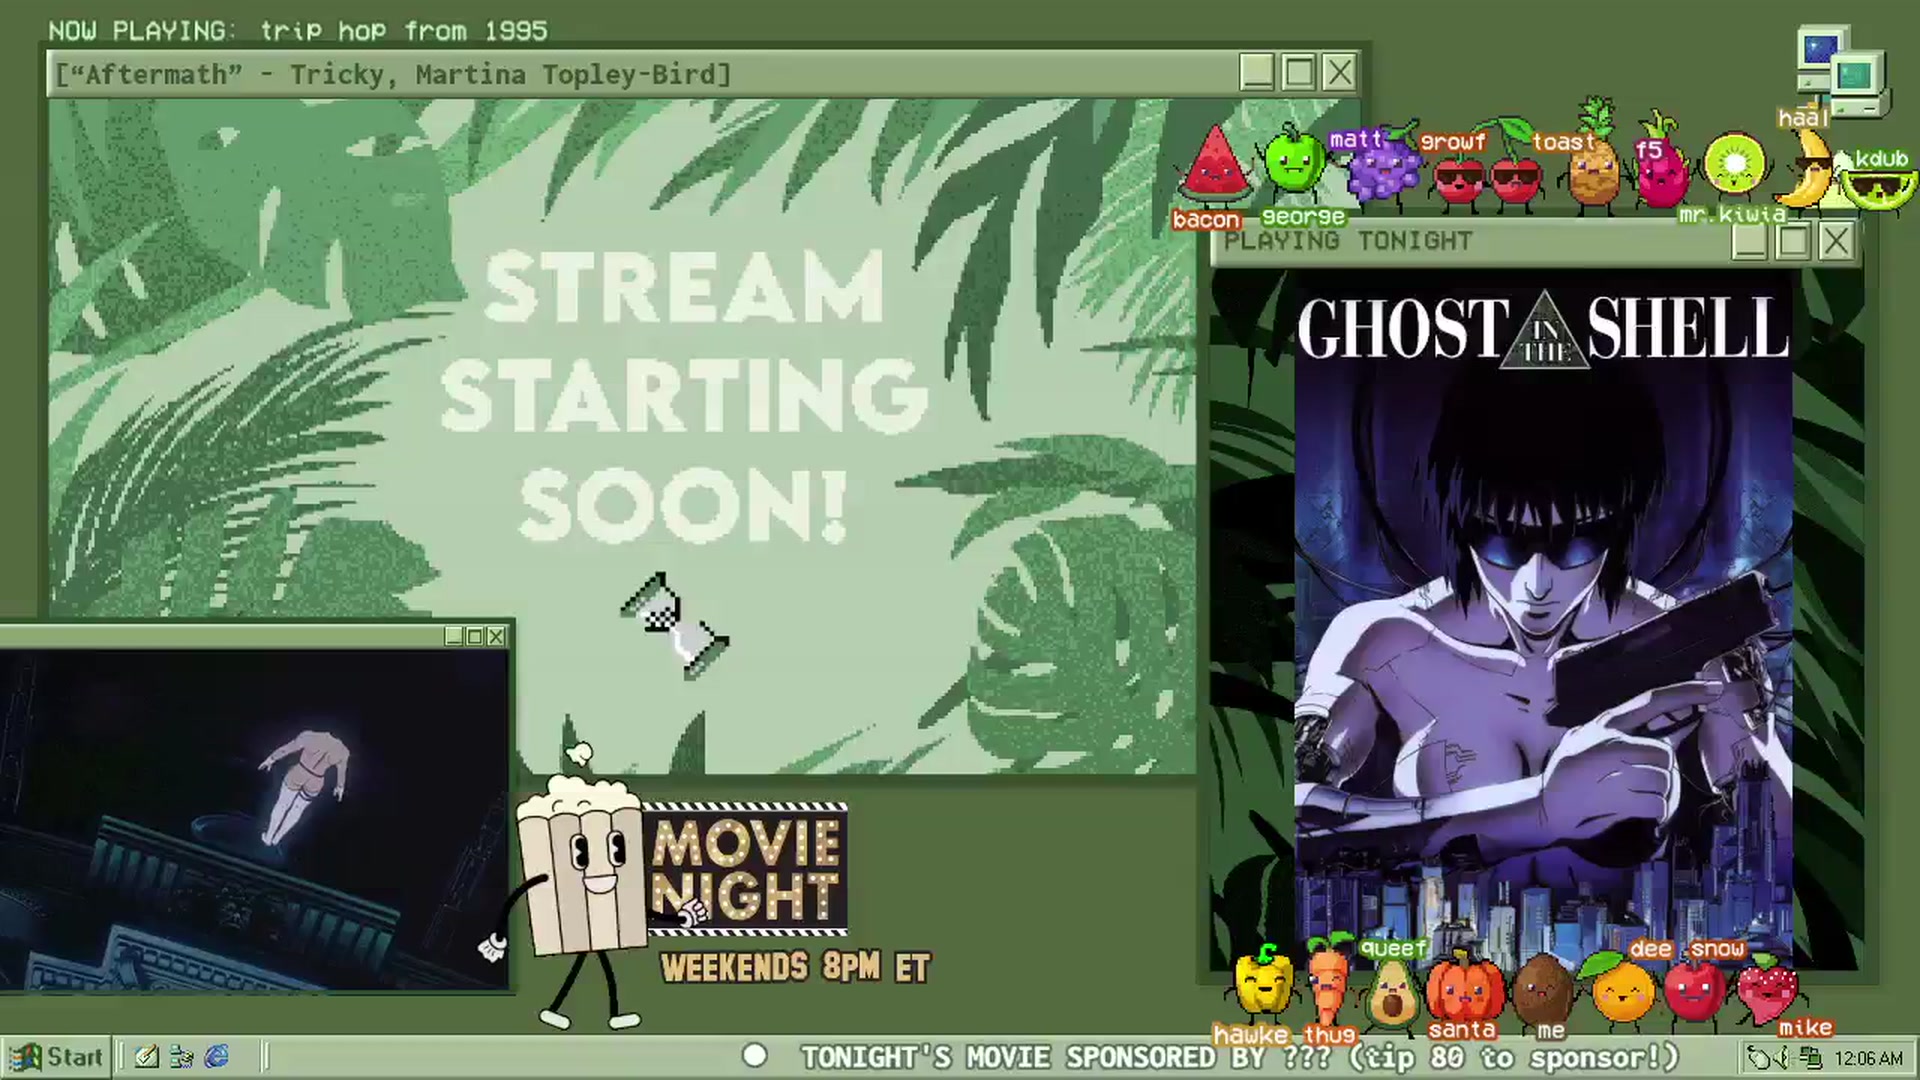Screen dimensions: 1920x1080
Task: Click the strawberry character labeled mike
Action: point(1769,988)
